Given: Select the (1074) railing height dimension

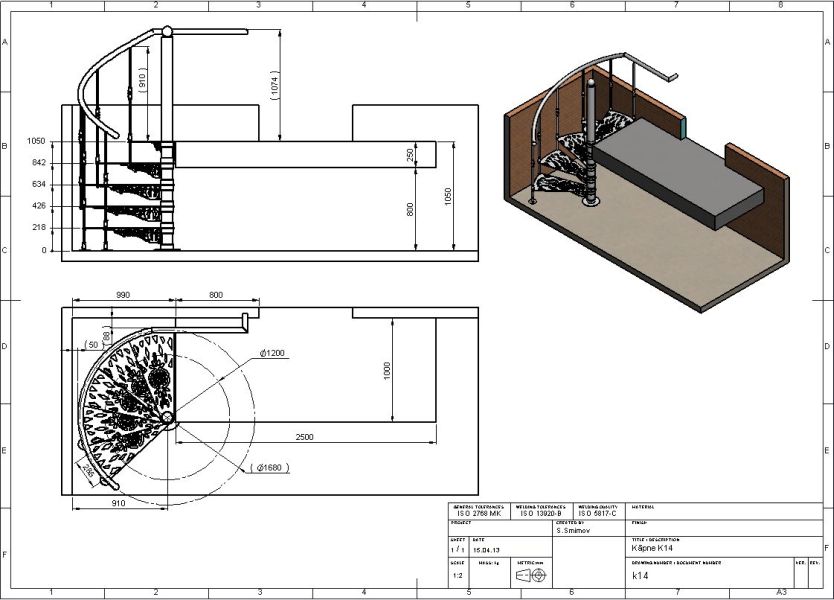Looking at the screenshot, I should (275, 85).
